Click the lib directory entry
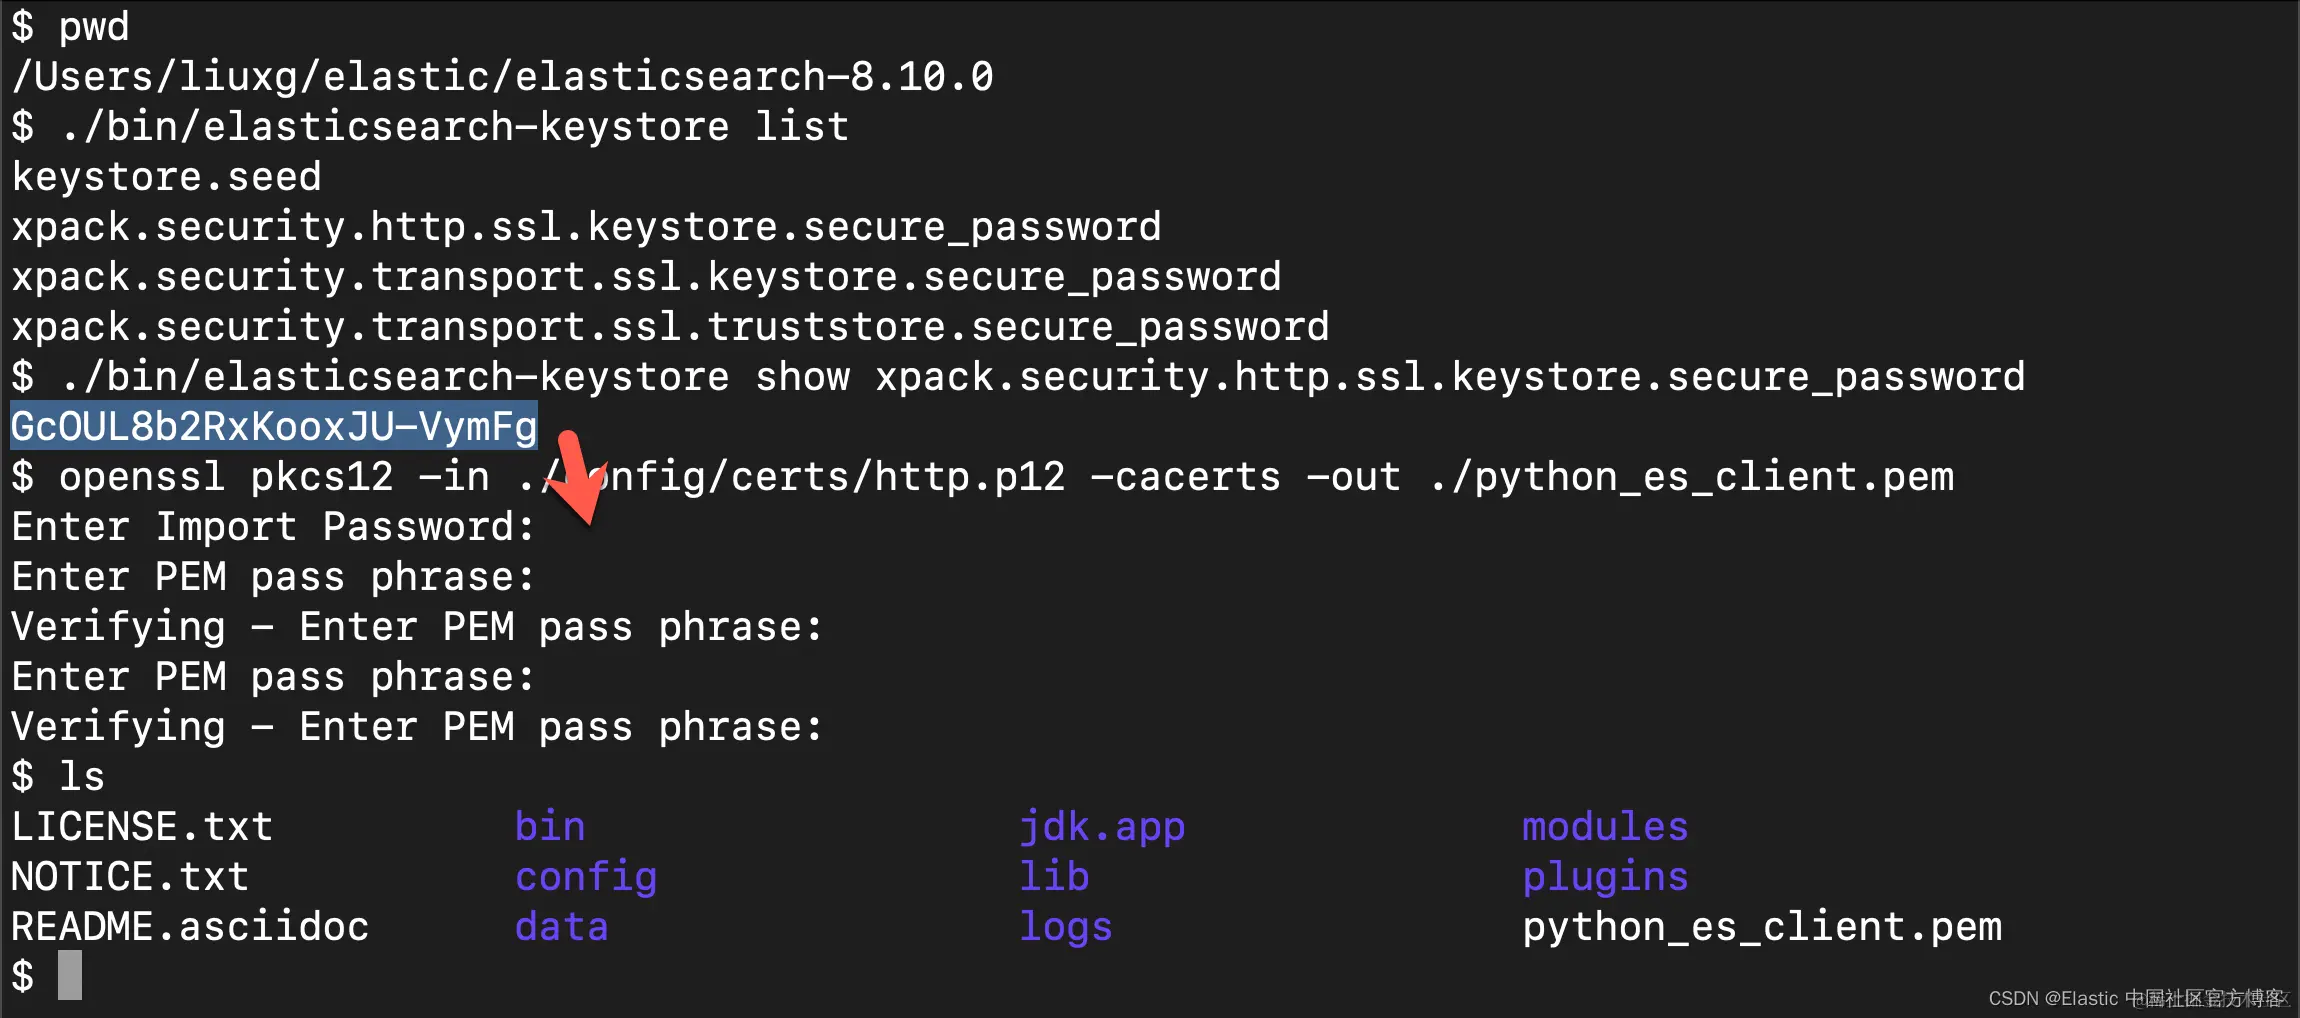 [x=1054, y=877]
